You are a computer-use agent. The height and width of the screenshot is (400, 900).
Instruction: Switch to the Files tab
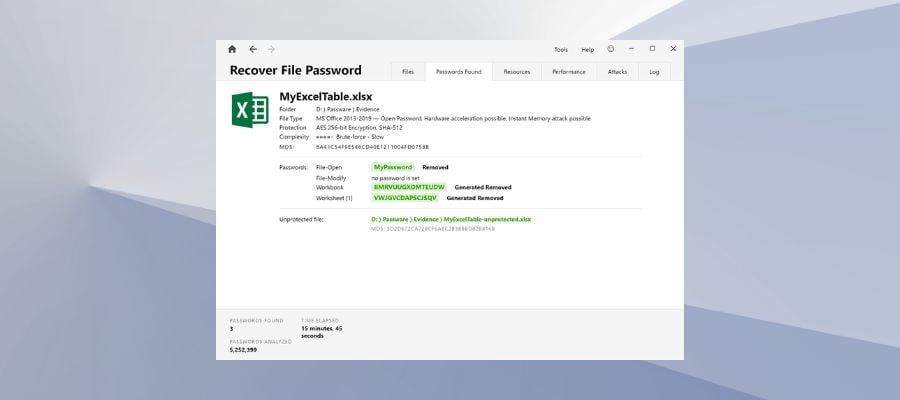click(408, 72)
